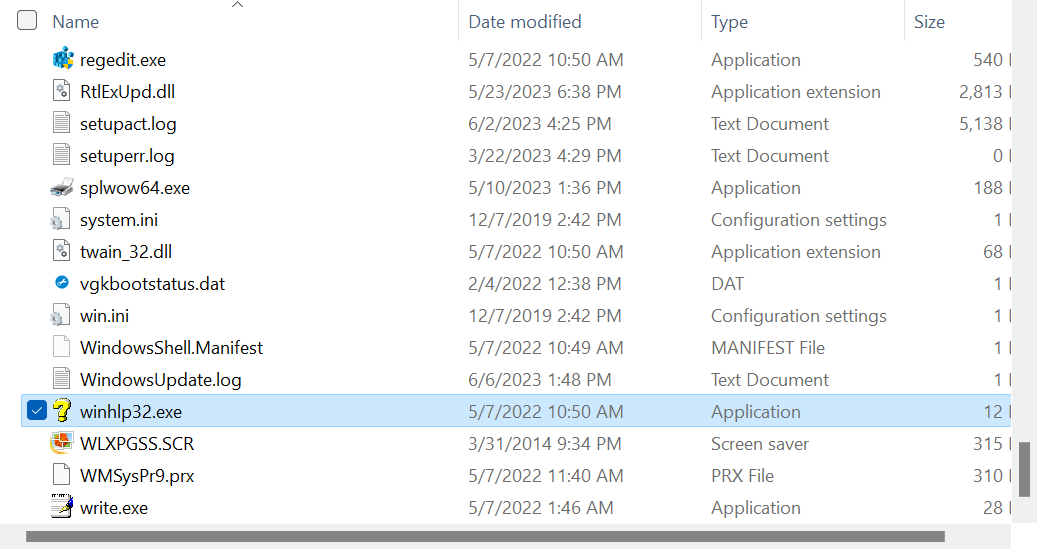Click the RtlExUpd.dll file icon
This screenshot has height=549, width=1037.
pyautogui.click(x=62, y=91)
